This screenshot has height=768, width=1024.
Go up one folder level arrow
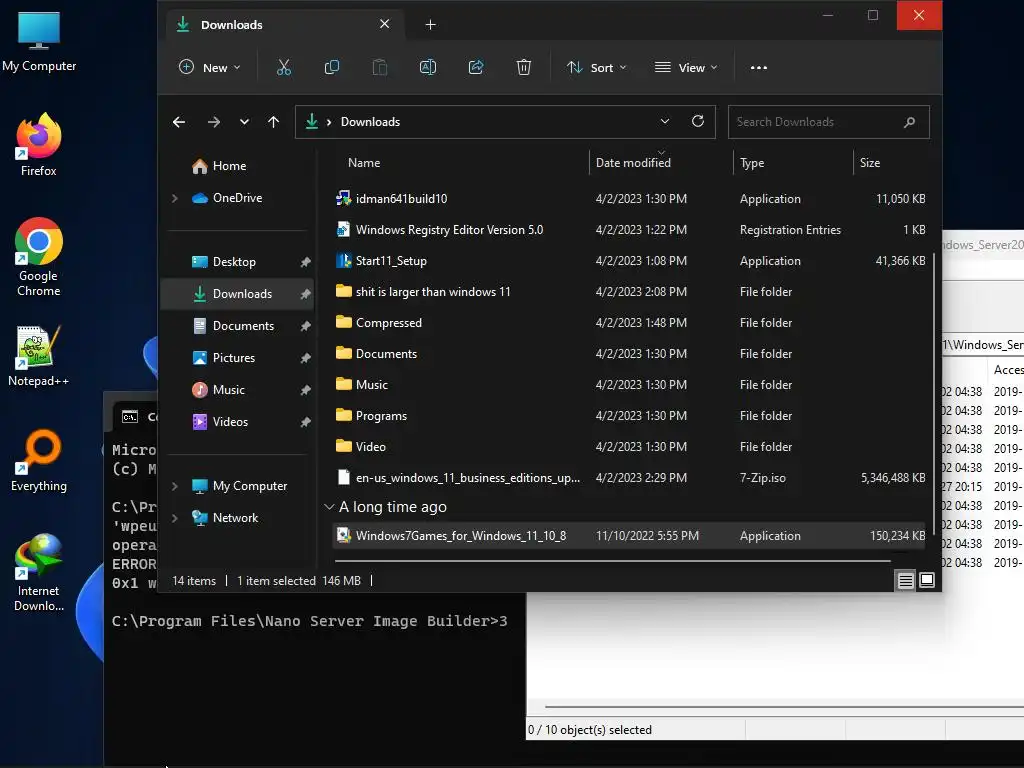274,122
